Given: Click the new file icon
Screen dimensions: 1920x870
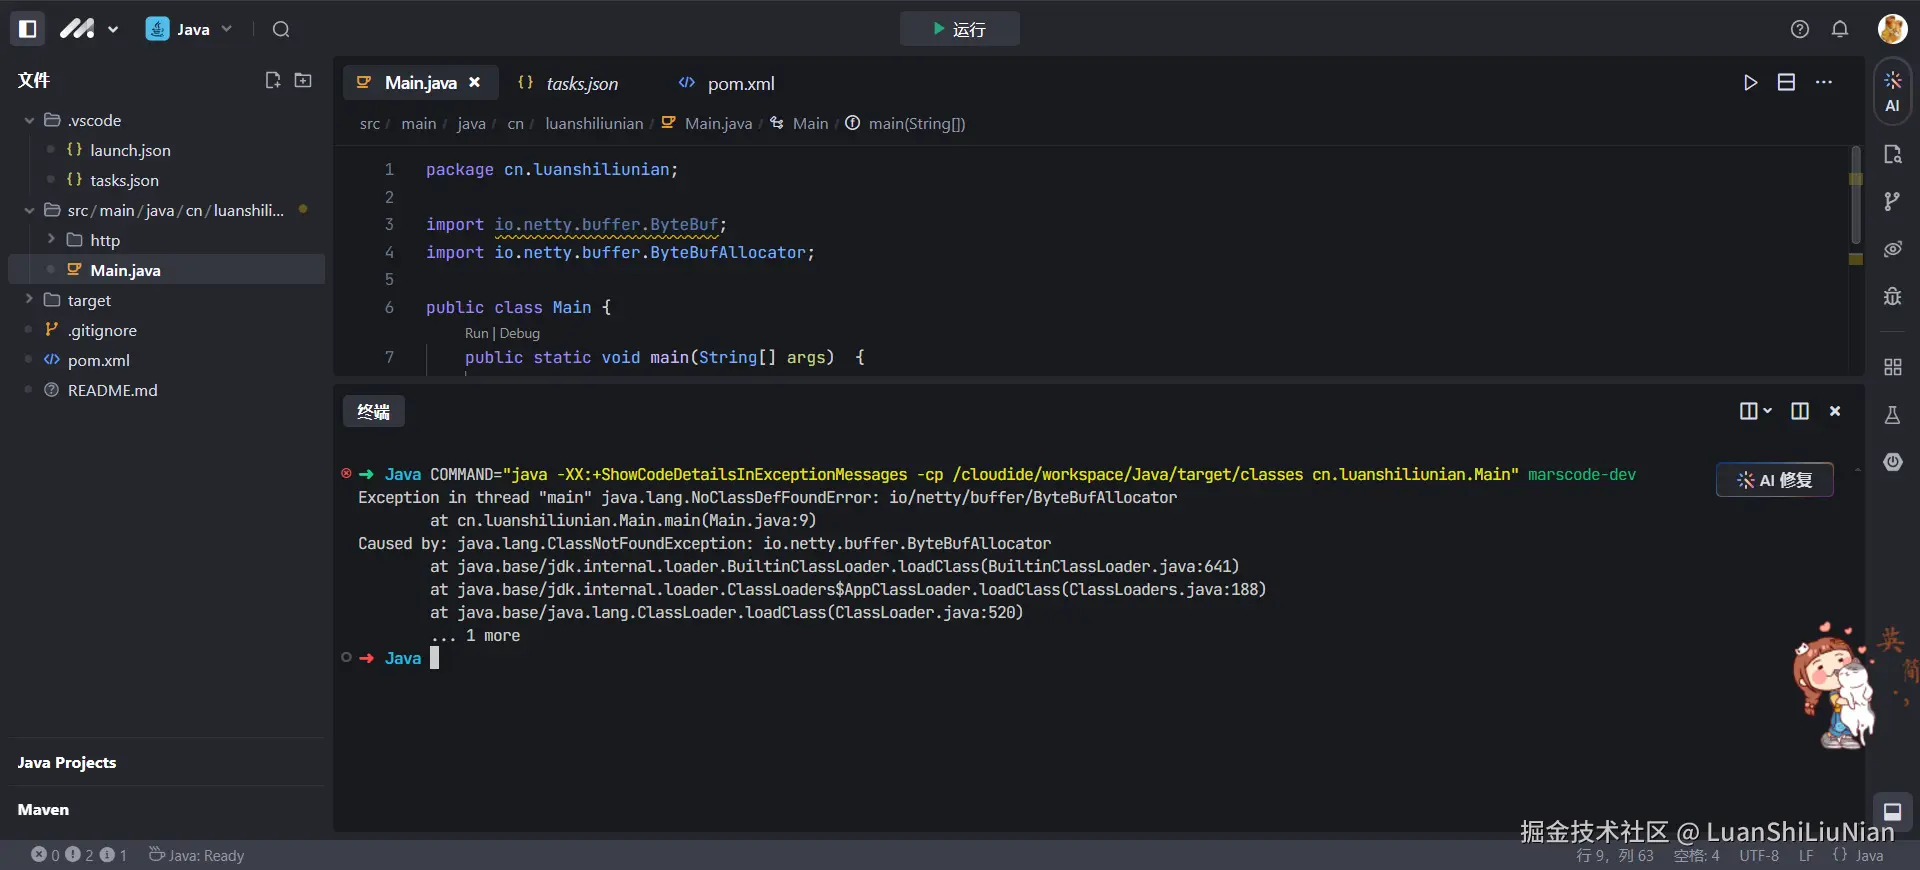Looking at the screenshot, I should (x=272, y=80).
